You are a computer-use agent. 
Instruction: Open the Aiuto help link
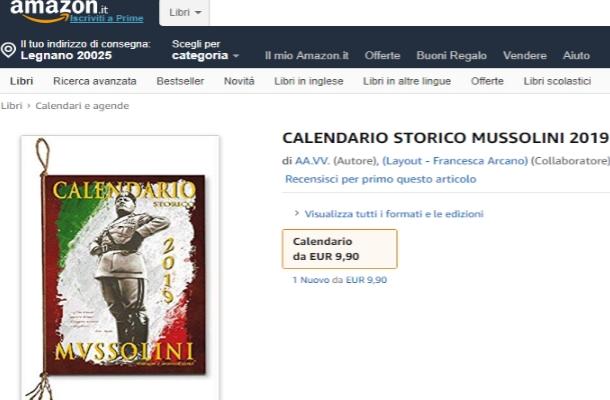coord(576,56)
